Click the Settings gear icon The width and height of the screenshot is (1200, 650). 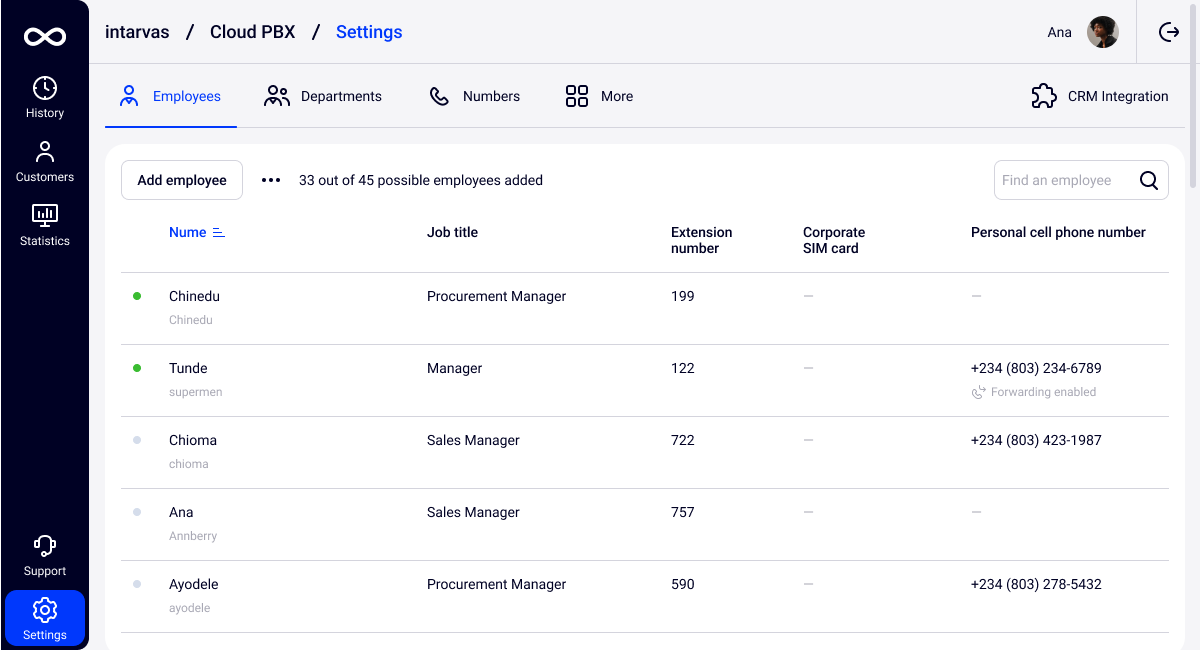click(x=45, y=610)
